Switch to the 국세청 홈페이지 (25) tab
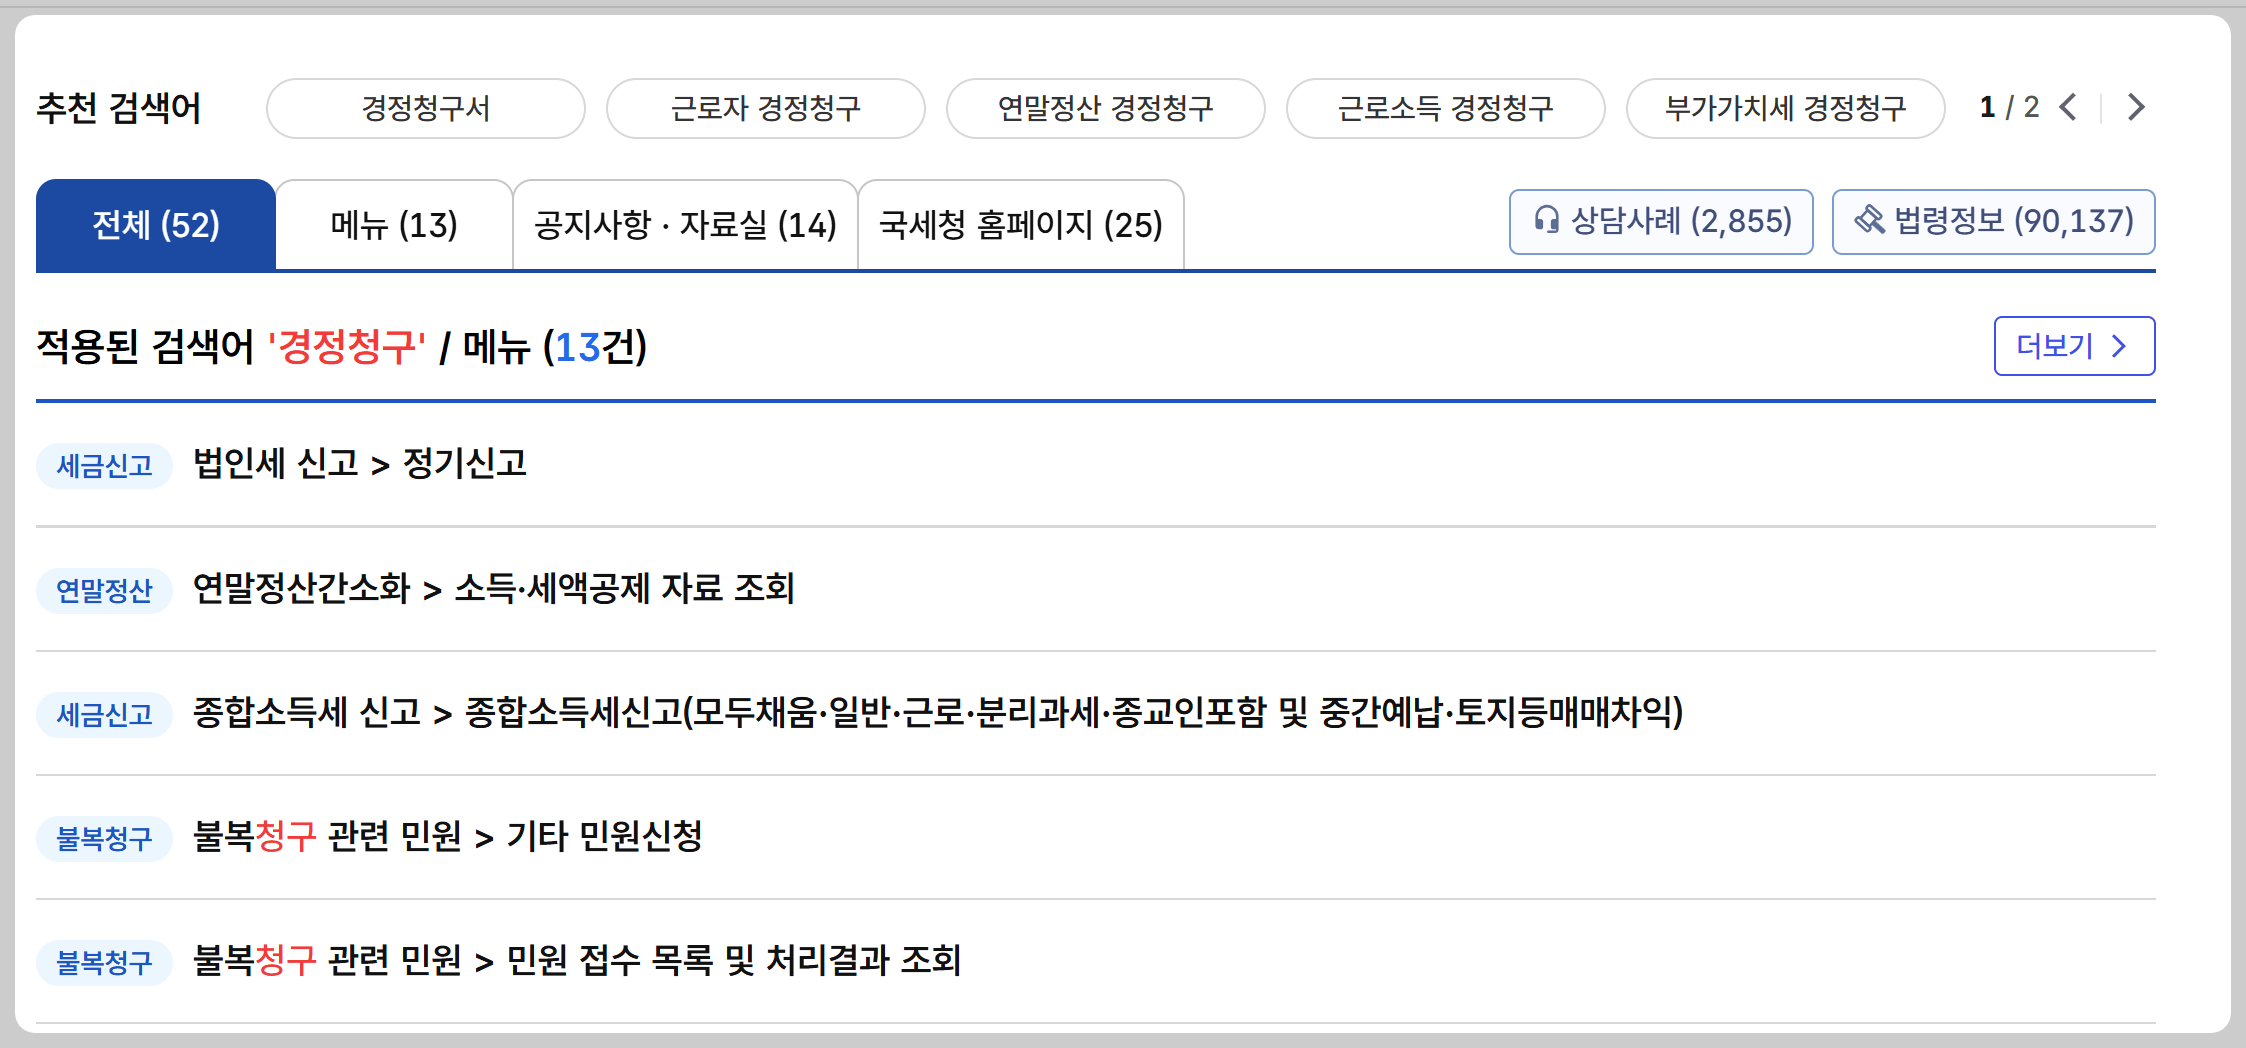The height and width of the screenshot is (1048, 2246). pyautogui.click(x=1020, y=226)
